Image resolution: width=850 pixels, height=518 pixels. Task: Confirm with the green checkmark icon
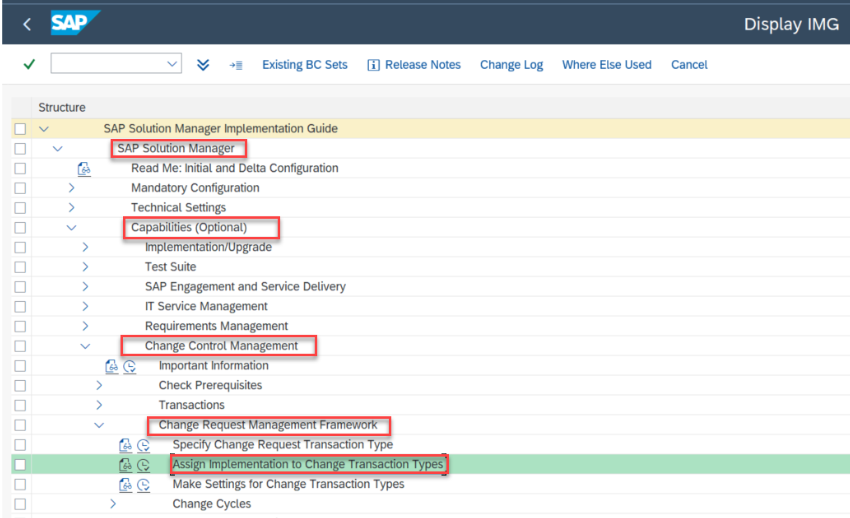(x=29, y=64)
